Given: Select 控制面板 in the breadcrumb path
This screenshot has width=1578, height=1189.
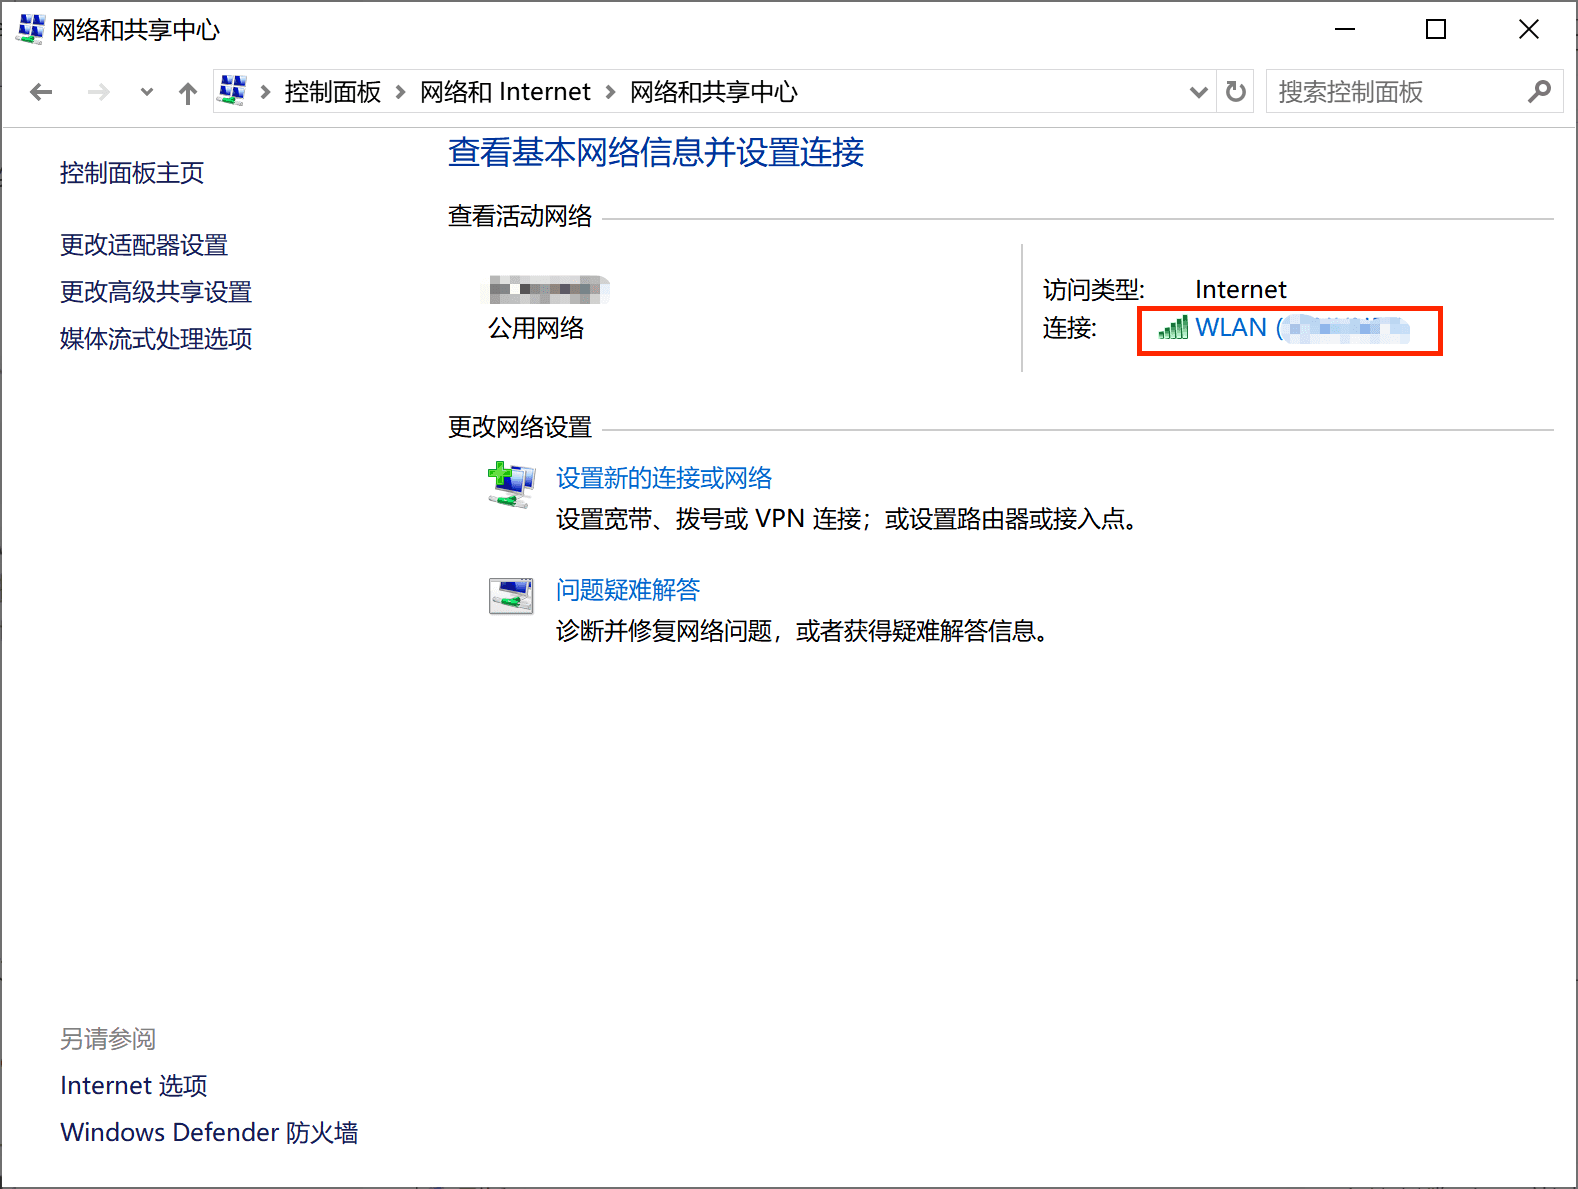Looking at the screenshot, I should coord(332,92).
